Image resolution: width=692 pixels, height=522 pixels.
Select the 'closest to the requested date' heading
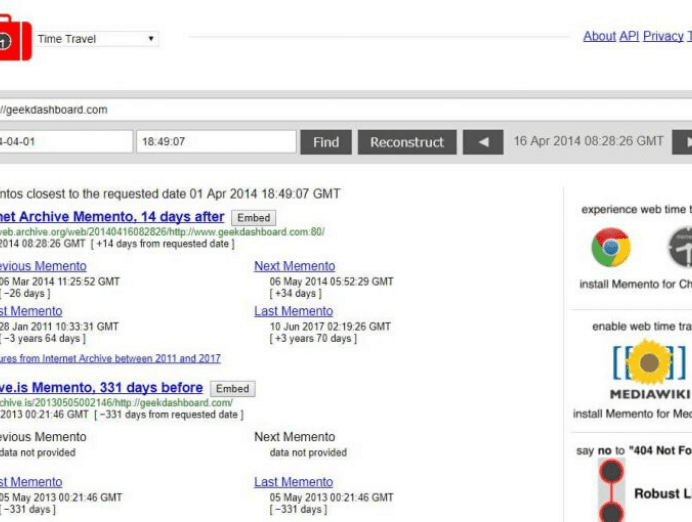(x=170, y=194)
